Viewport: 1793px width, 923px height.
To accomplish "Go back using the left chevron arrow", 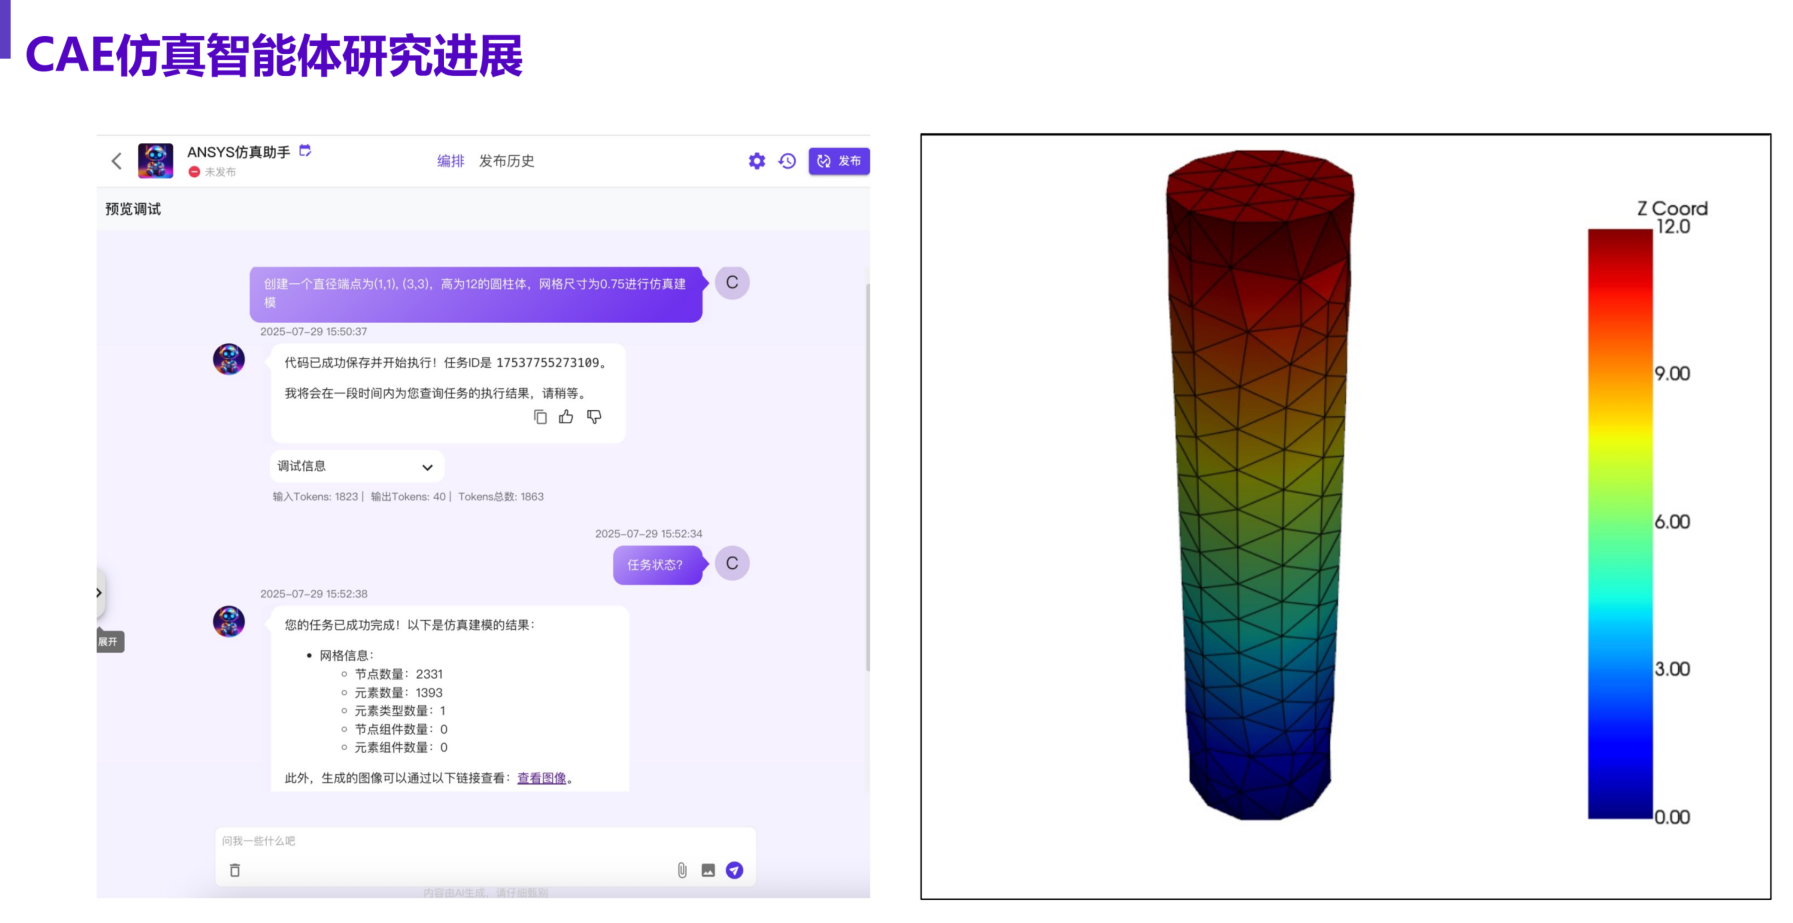I will click(x=117, y=161).
